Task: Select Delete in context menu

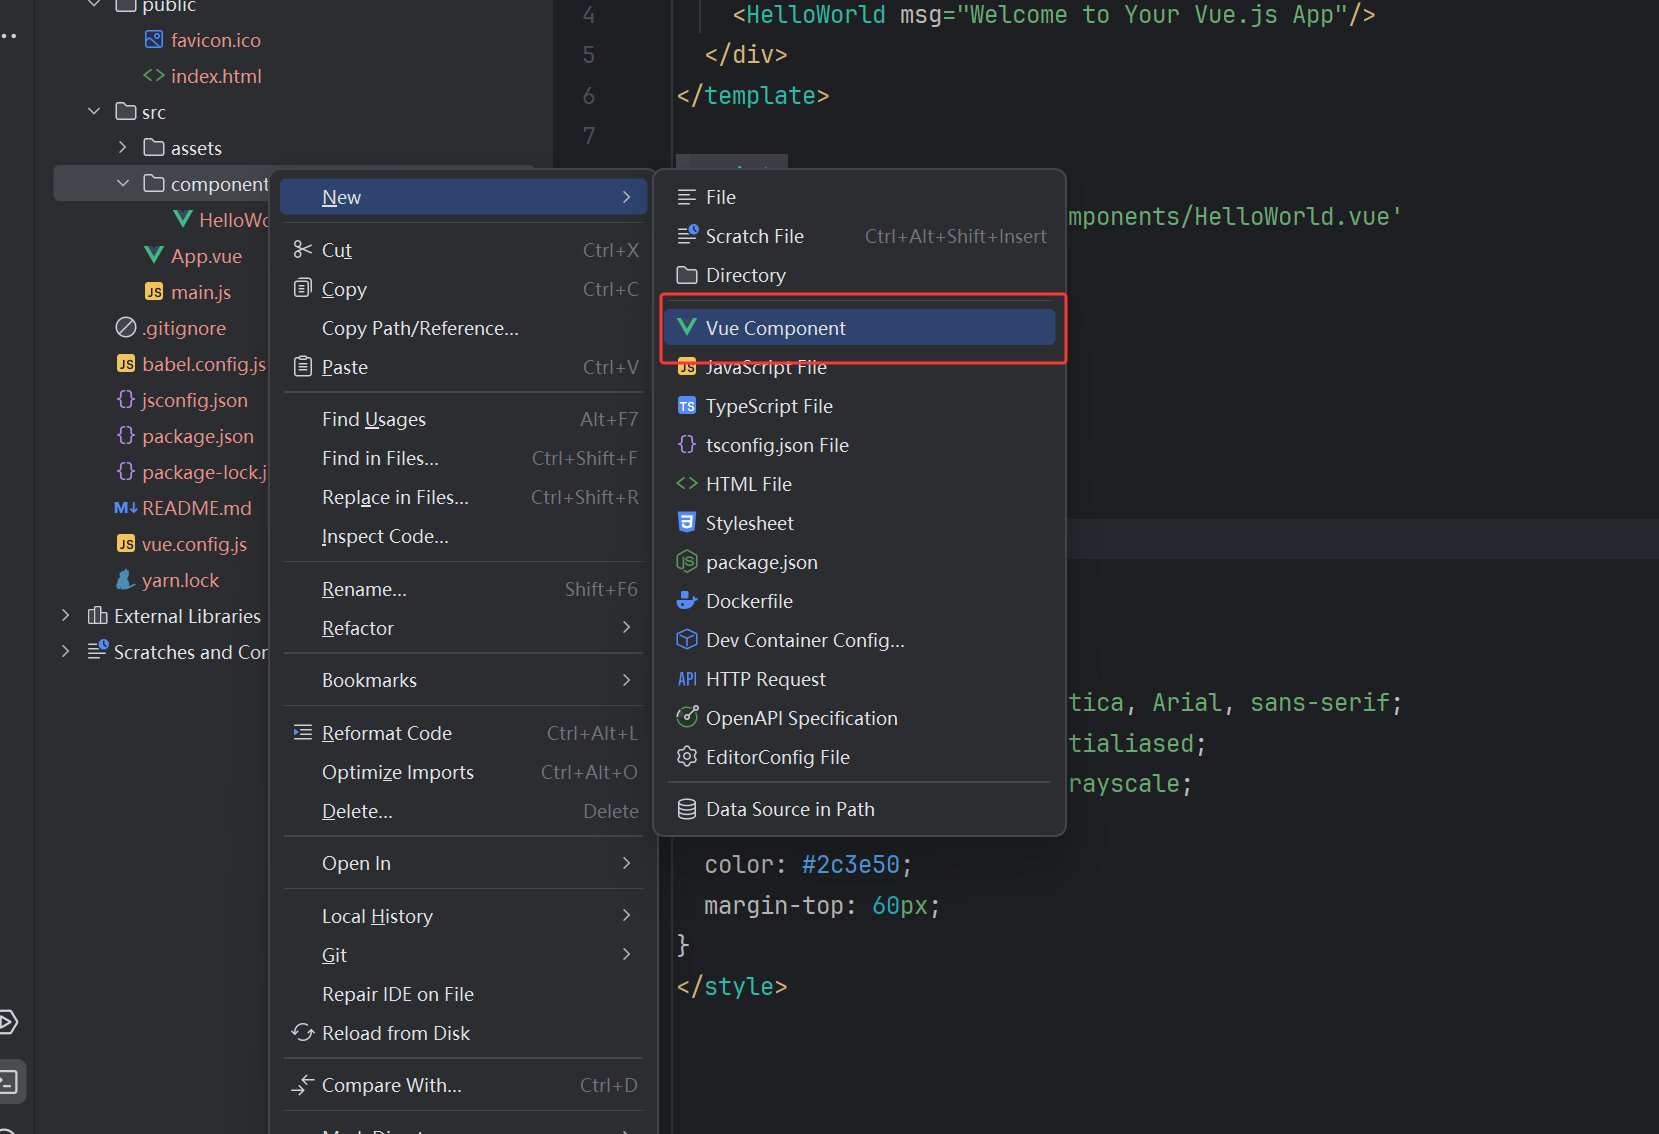Action: [464, 811]
